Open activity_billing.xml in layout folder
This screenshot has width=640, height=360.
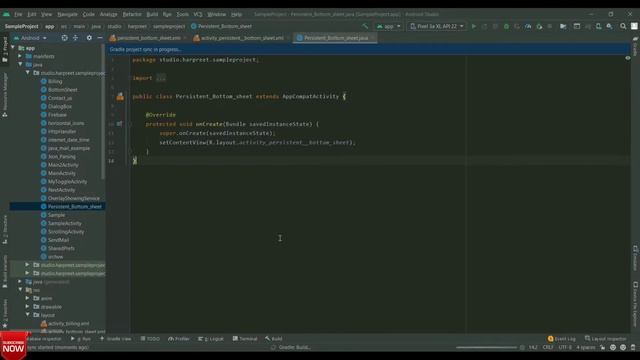pos(65,323)
